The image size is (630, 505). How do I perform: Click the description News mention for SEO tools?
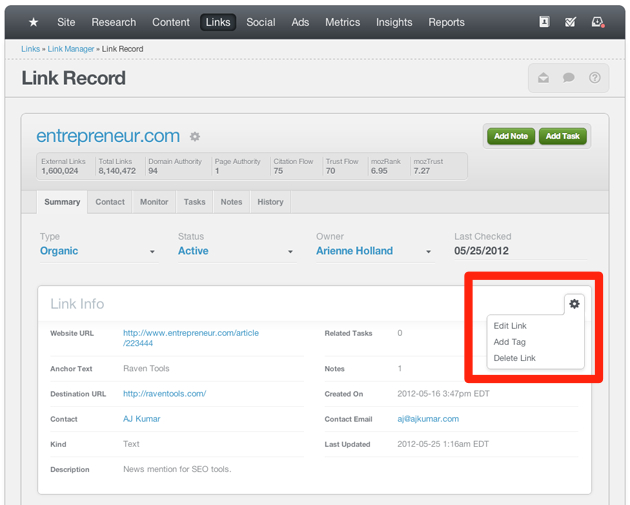[177, 469]
